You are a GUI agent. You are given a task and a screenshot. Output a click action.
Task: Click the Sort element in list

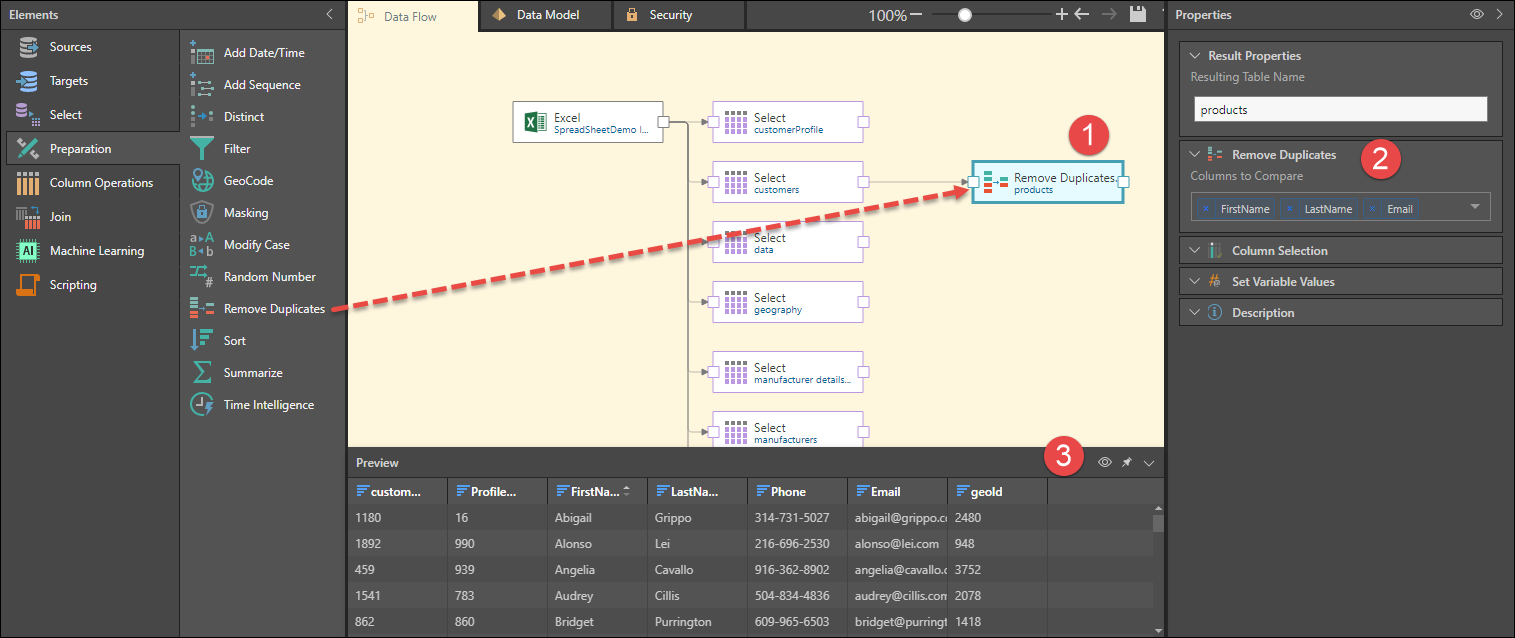click(234, 341)
